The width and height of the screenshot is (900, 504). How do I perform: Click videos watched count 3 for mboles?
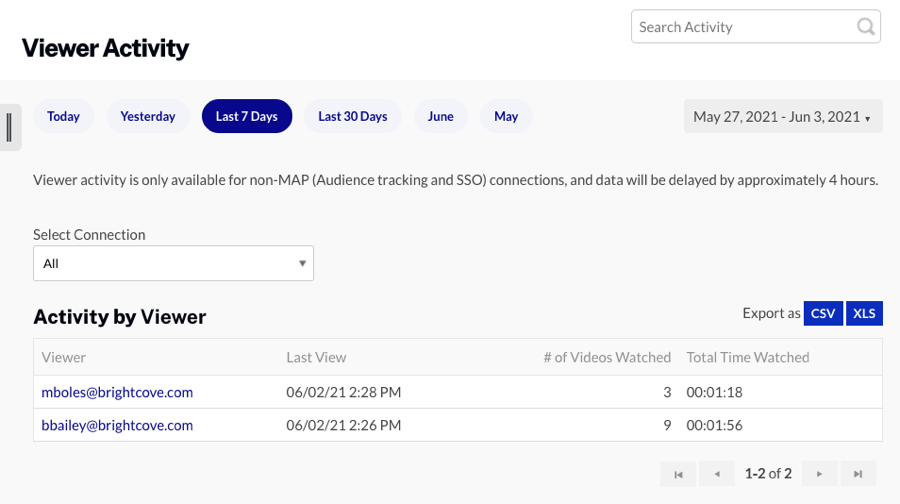667,392
